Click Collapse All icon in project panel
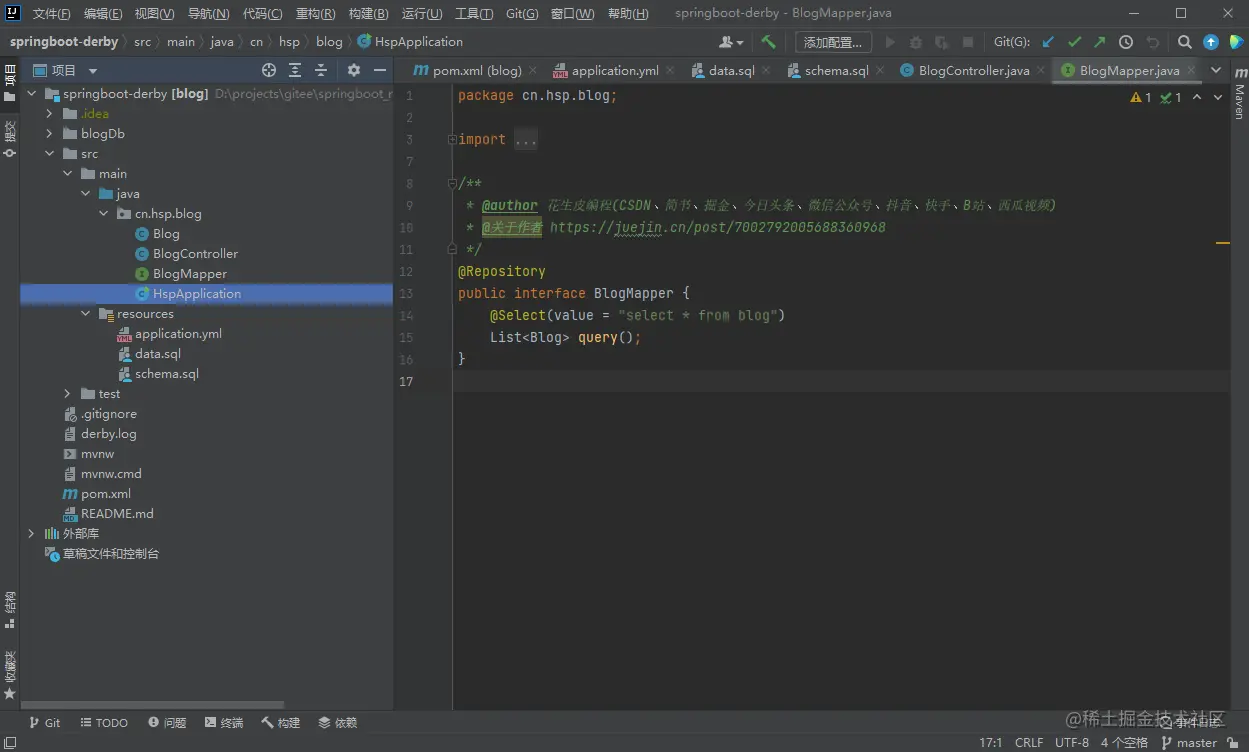 click(x=321, y=70)
